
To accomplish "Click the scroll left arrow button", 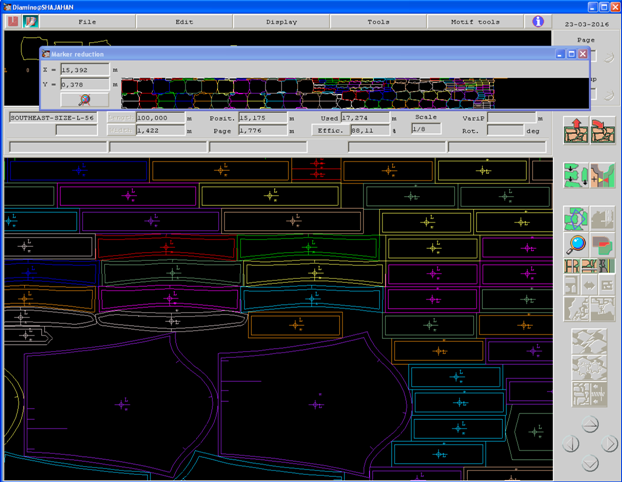I will (571, 443).
